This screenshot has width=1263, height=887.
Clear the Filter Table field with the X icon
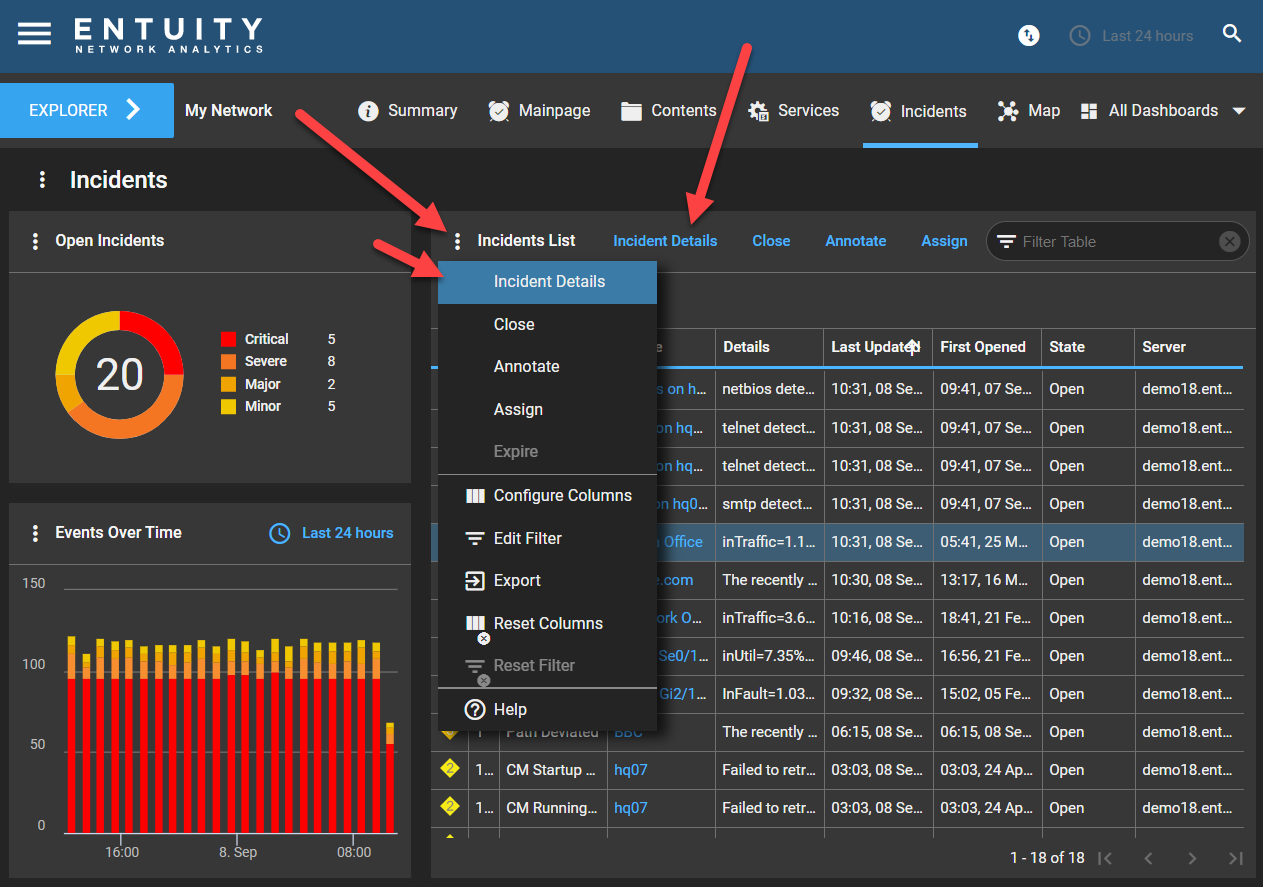[1229, 241]
